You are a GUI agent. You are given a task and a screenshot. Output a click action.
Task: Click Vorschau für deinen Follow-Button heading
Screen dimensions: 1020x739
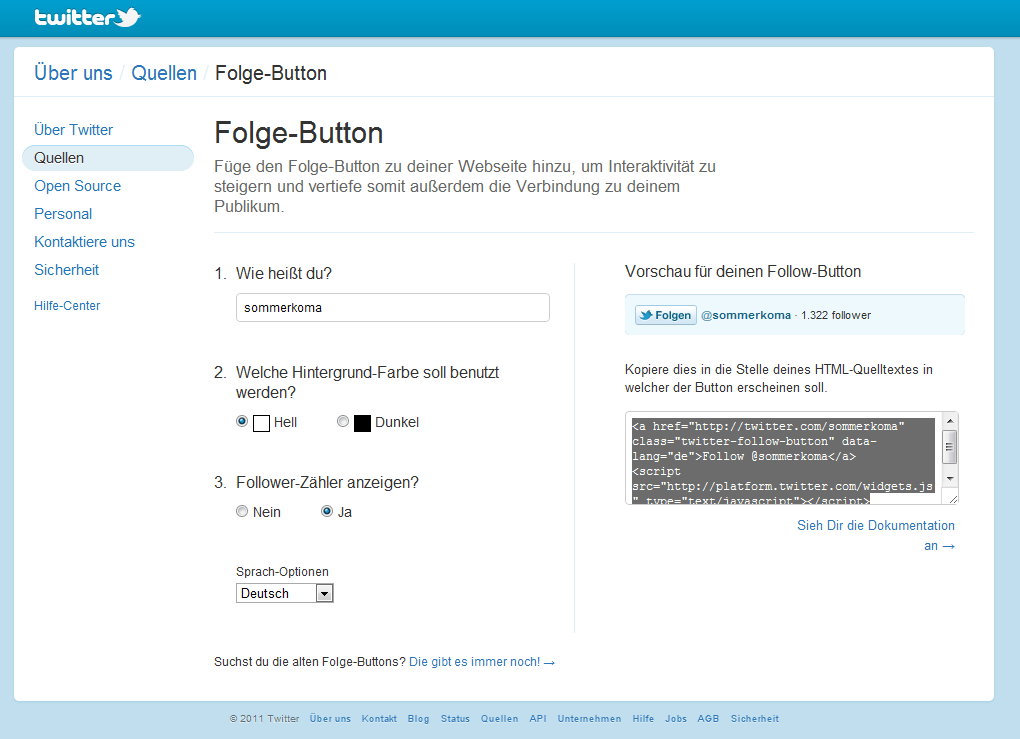point(743,271)
